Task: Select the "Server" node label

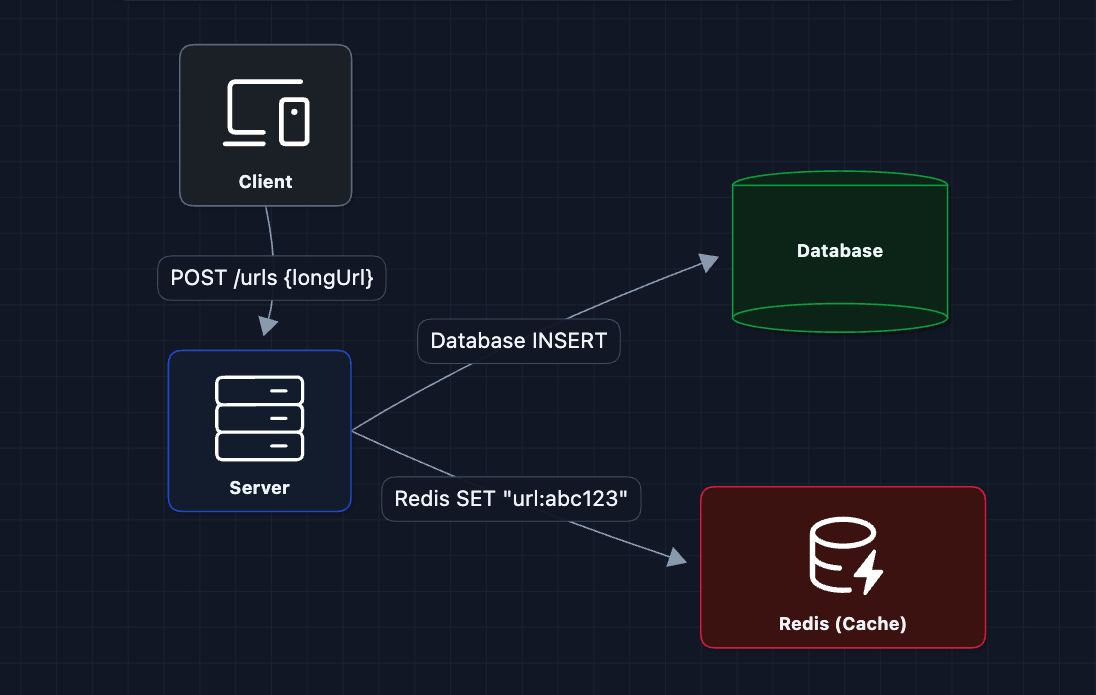Action: tap(260, 488)
